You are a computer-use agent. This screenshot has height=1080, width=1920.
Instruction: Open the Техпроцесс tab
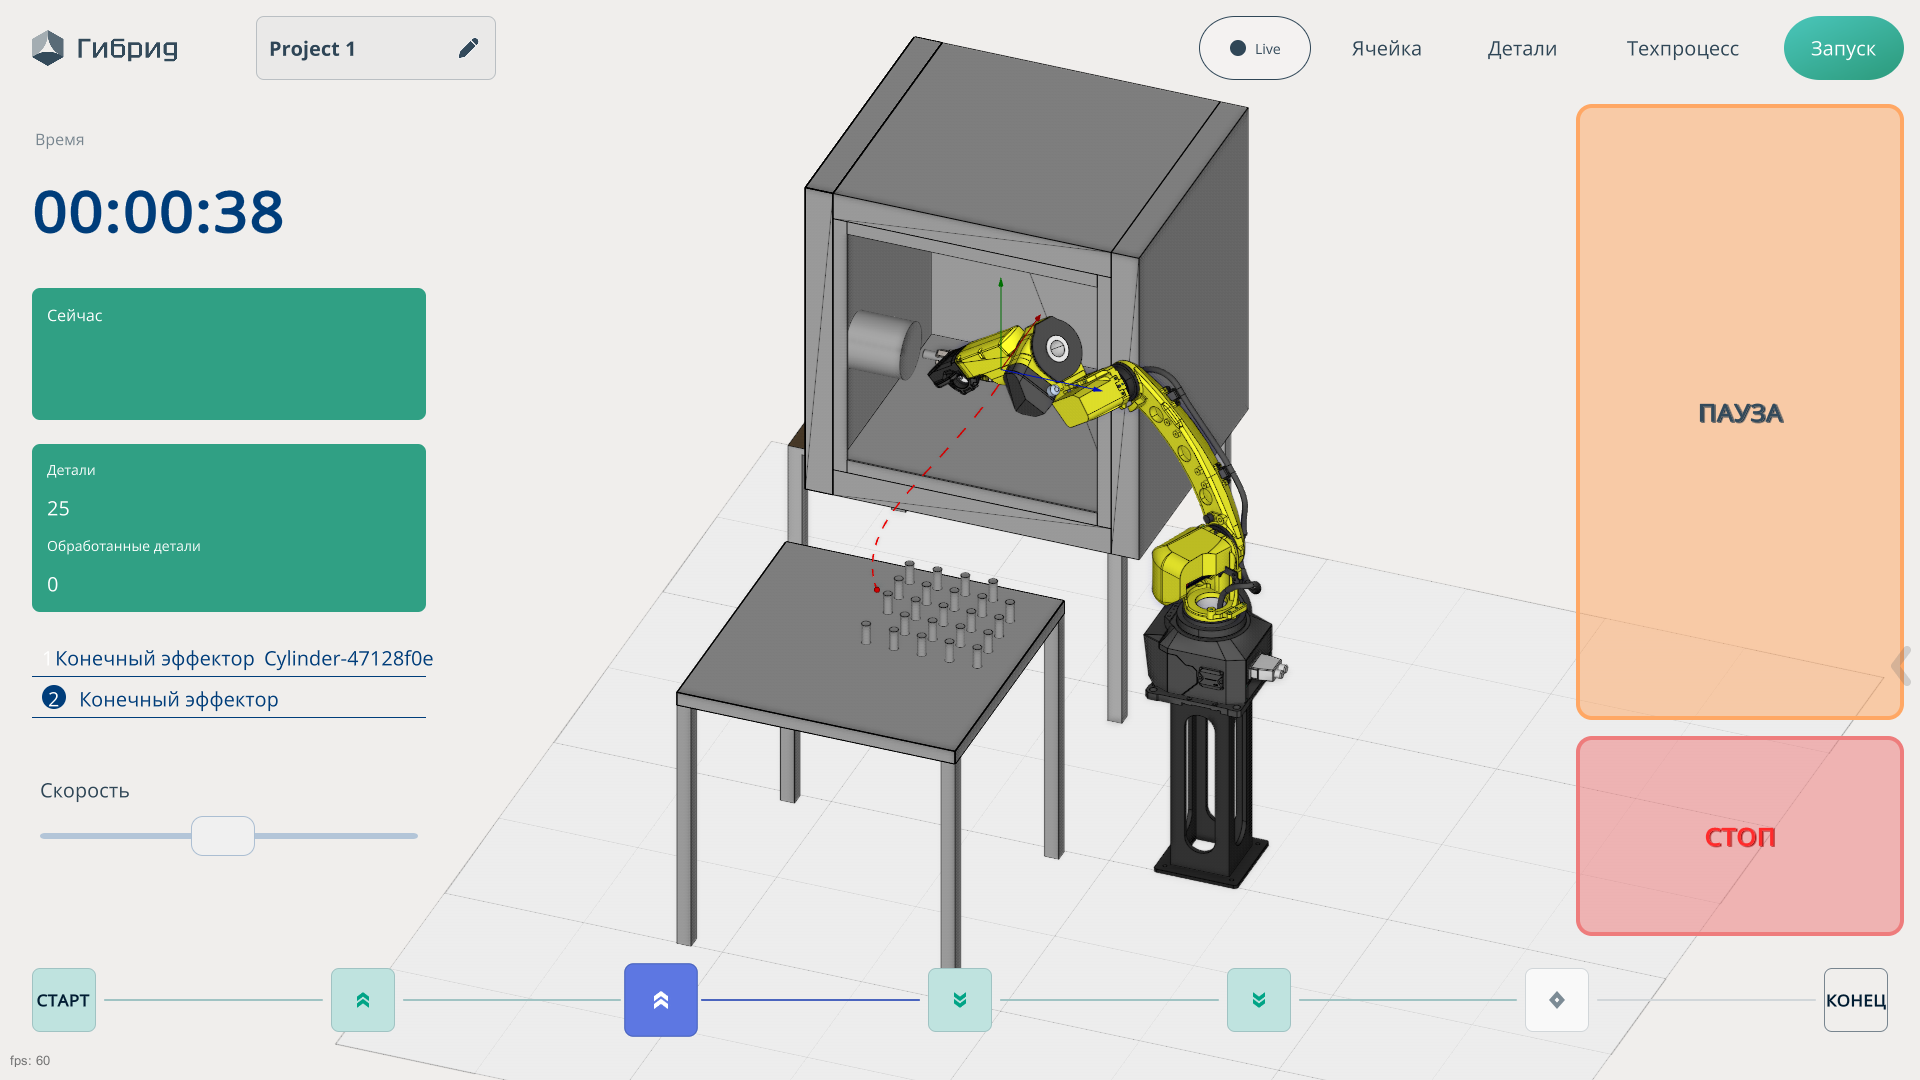[x=1682, y=48]
